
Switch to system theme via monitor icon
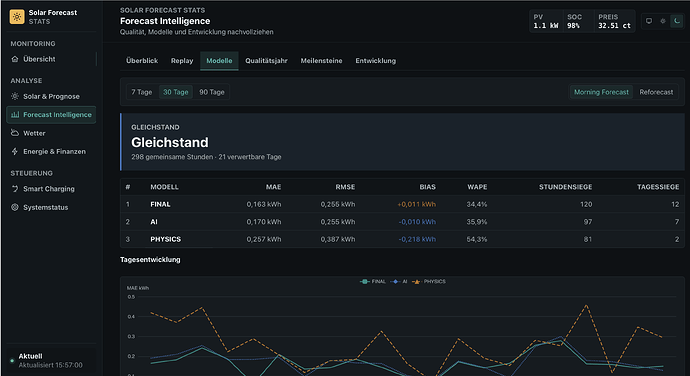click(x=649, y=21)
